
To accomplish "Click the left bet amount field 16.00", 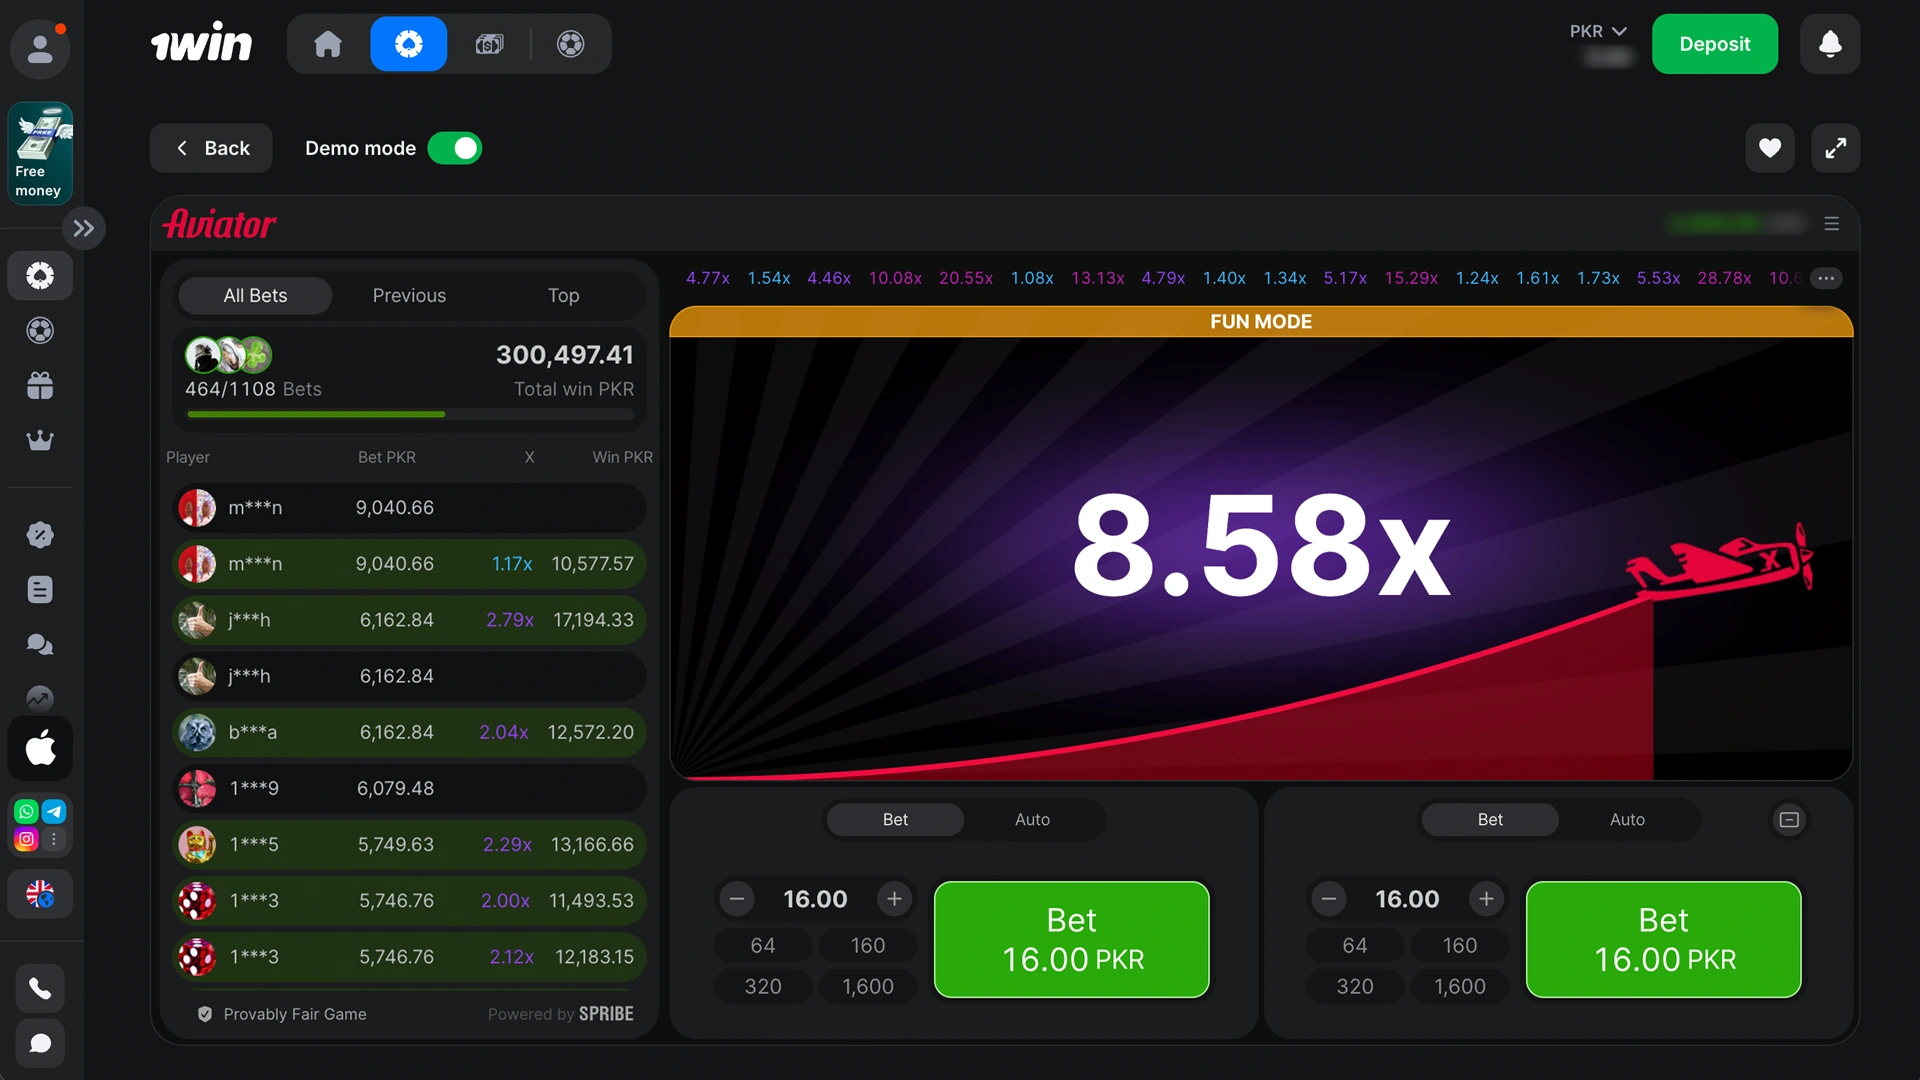I will 815,899.
